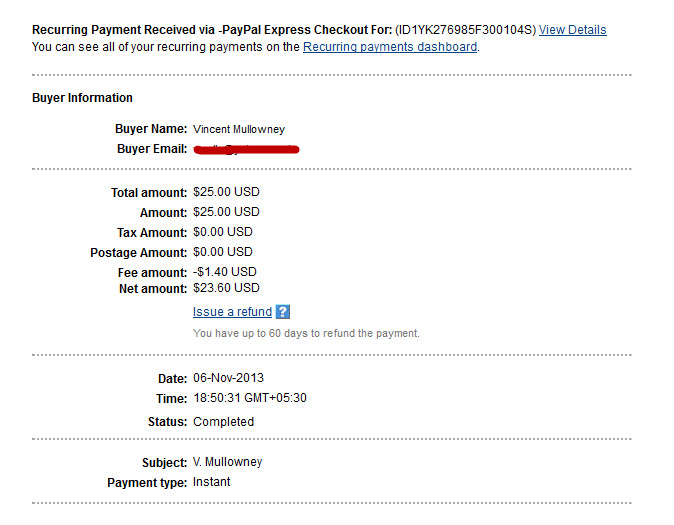Open the View Details link
The image size is (674, 525).
coord(573,30)
